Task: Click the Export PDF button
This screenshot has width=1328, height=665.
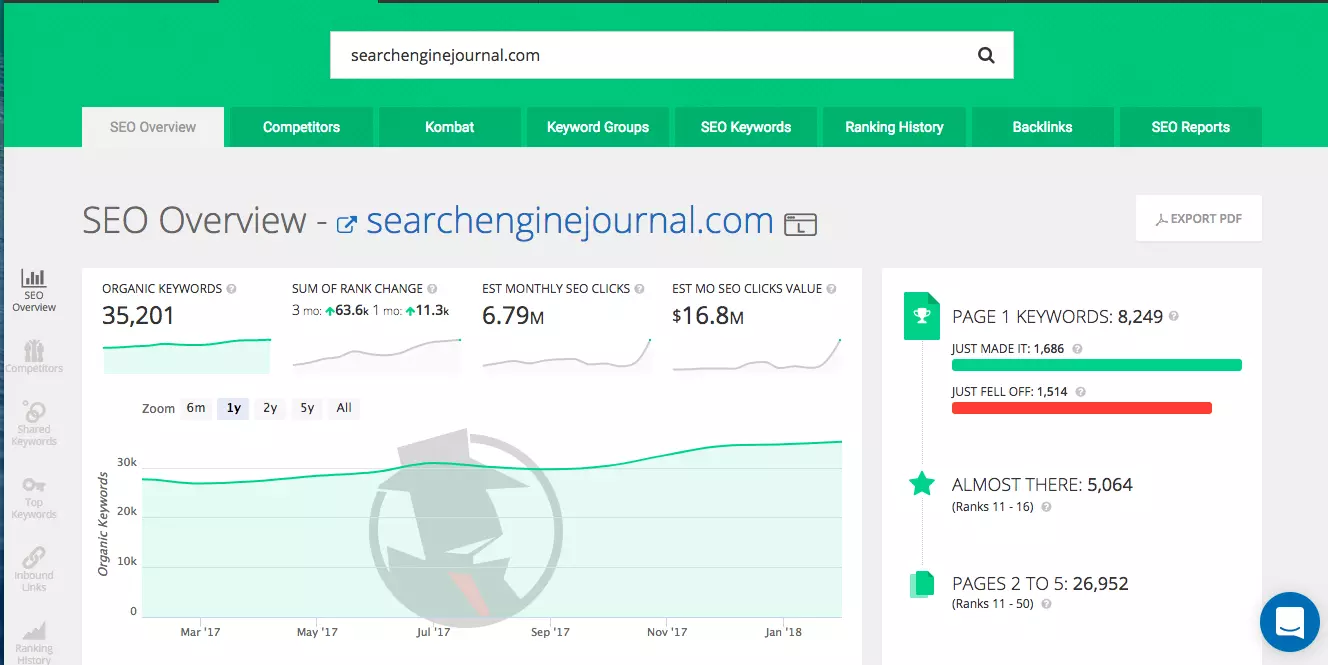Action: pos(1199,218)
